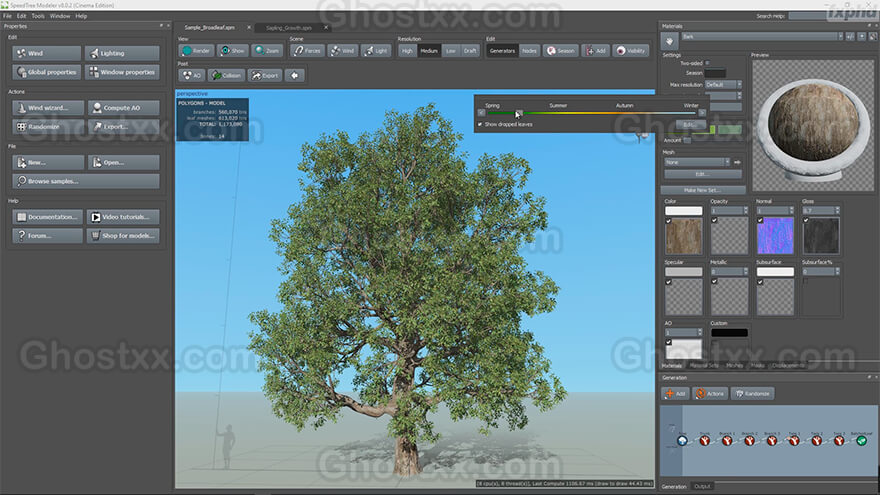Toggle the Normal map checkbox
Viewport: 880px width, 495px height.
click(x=760, y=221)
